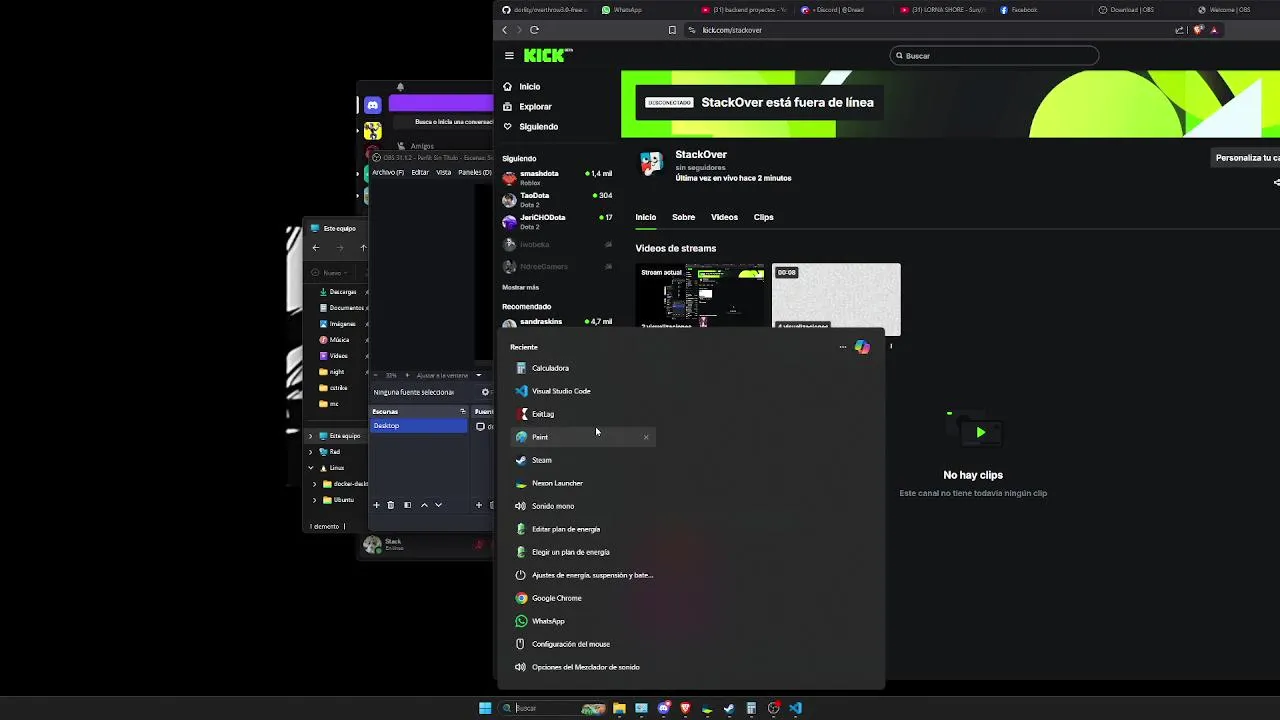Add a scene with OBS plus button
Image resolution: width=1280 pixels, height=720 pixels.
(376, 505)
